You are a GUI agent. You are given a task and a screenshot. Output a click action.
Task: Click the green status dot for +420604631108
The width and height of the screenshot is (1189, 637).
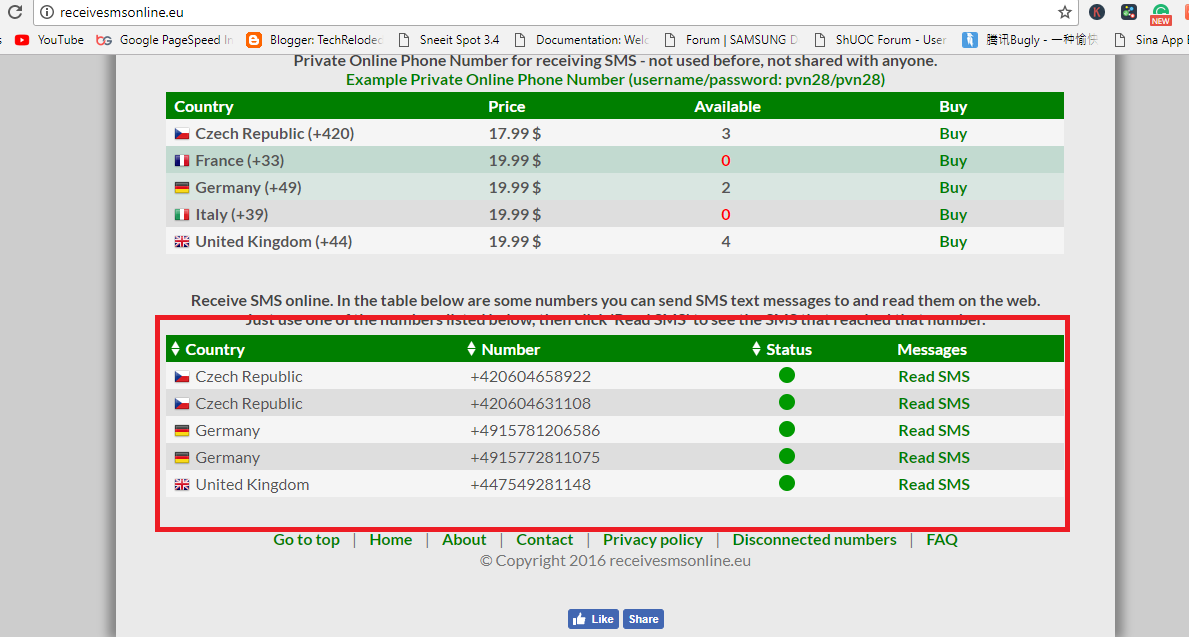(x=787, y=402)
